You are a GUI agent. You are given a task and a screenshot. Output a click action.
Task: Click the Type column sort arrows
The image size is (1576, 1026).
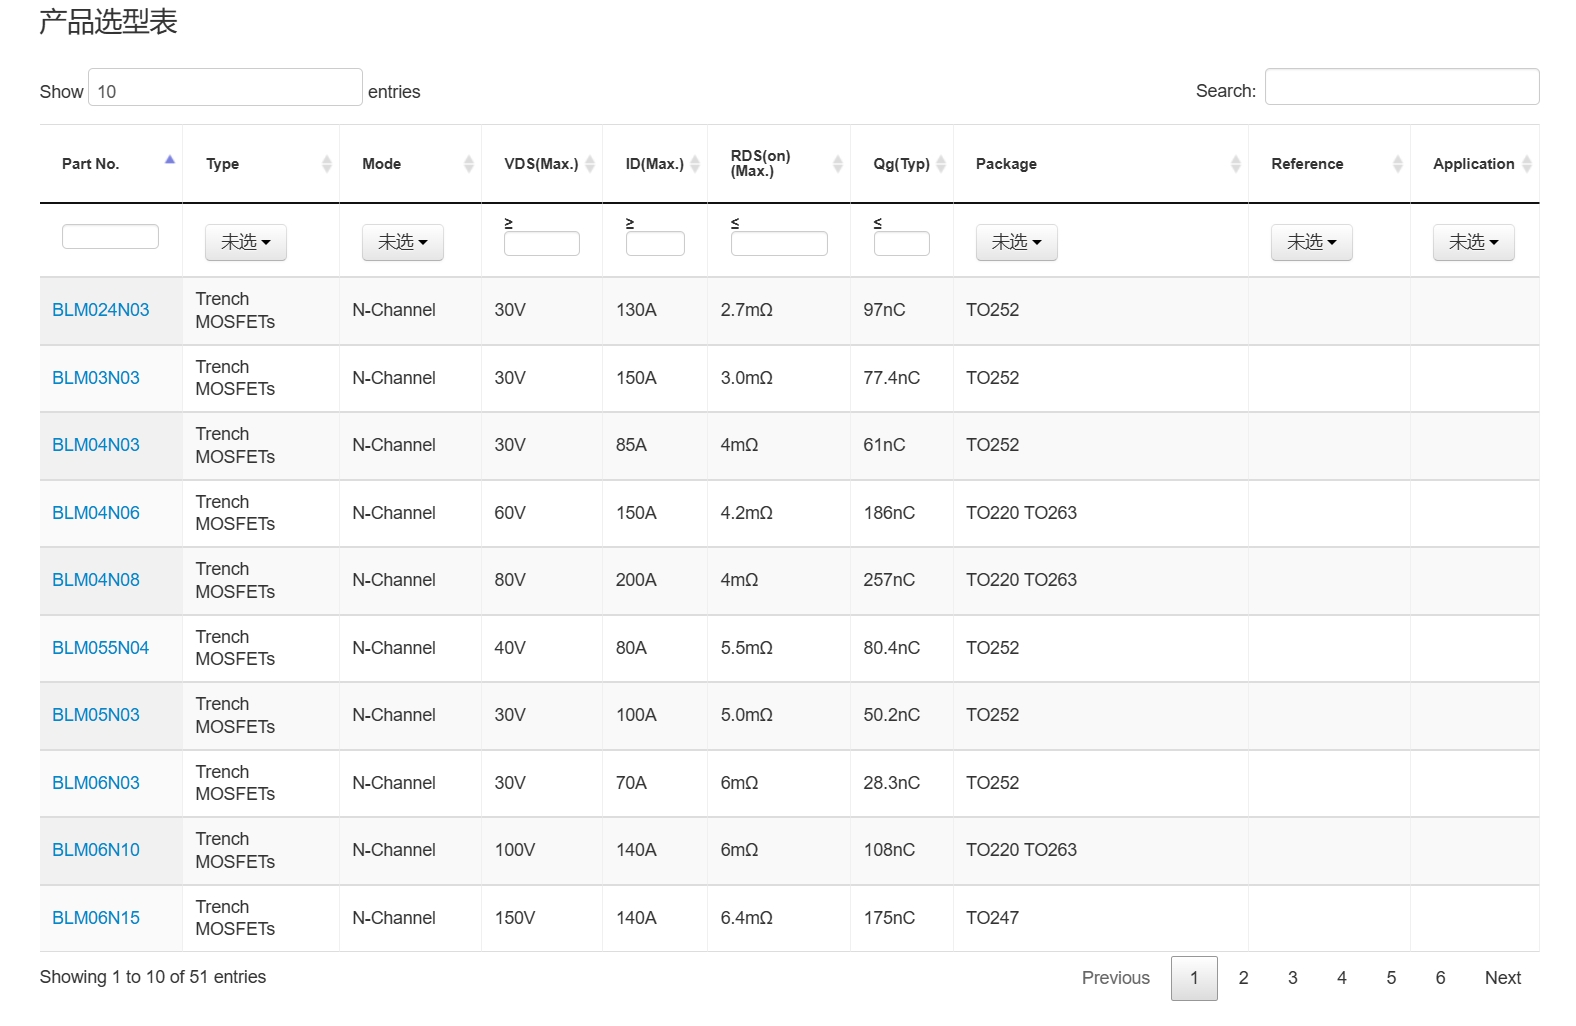tap(326, 164)
